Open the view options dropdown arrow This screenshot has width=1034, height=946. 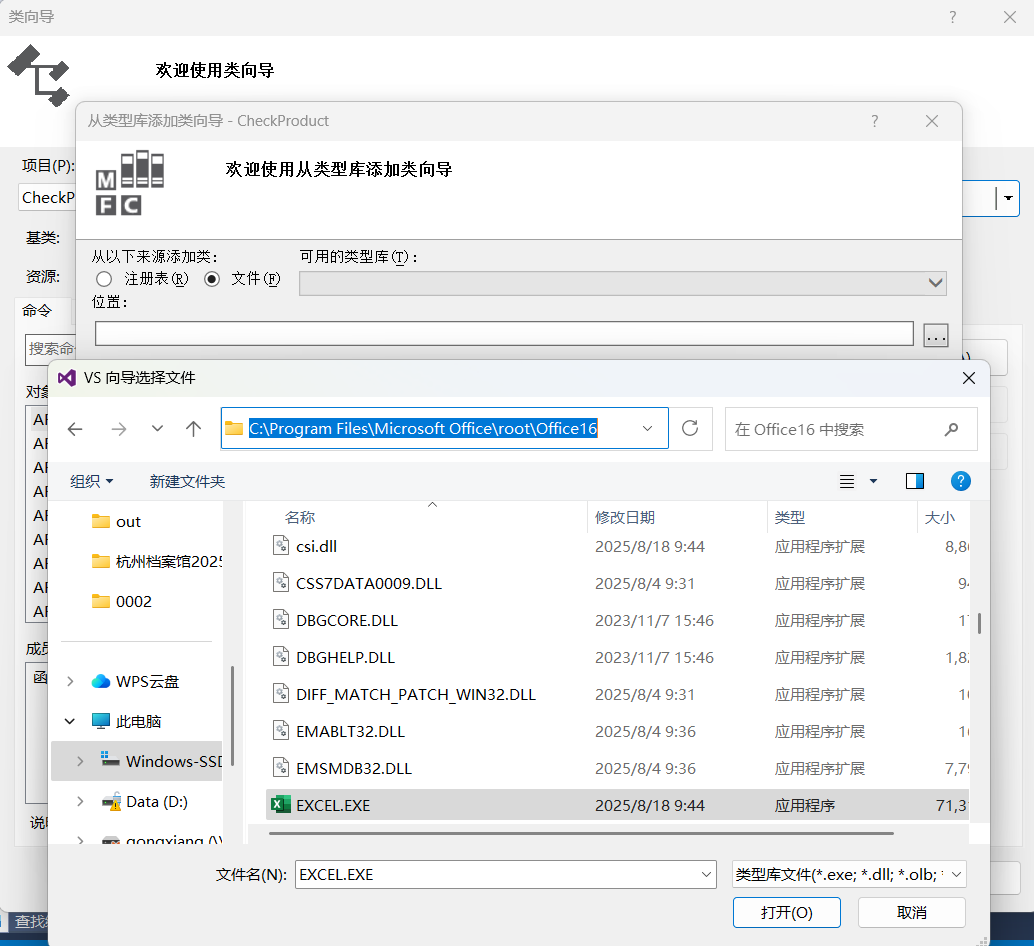[x=873, y=481]
